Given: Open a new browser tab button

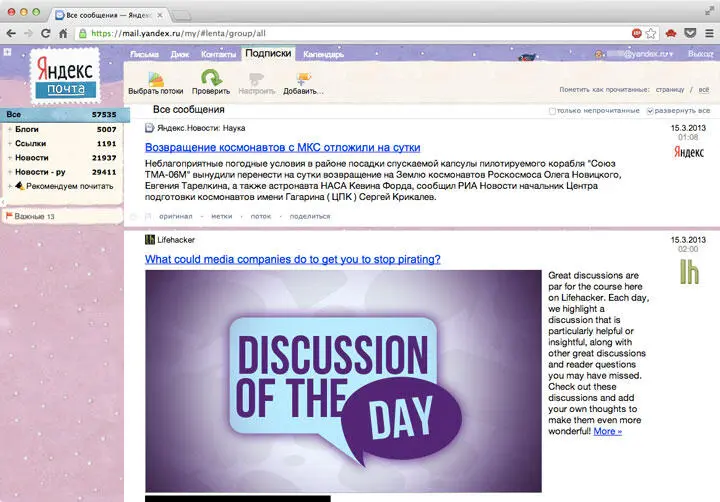Looking at the screenshot, I should pos(181,16).
